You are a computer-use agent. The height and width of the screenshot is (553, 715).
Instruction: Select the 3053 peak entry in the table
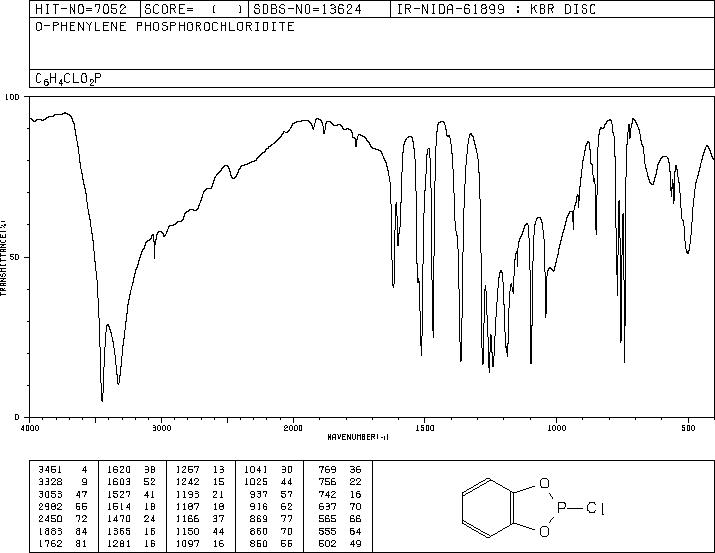pyautogui.click(x=63, y=494)
